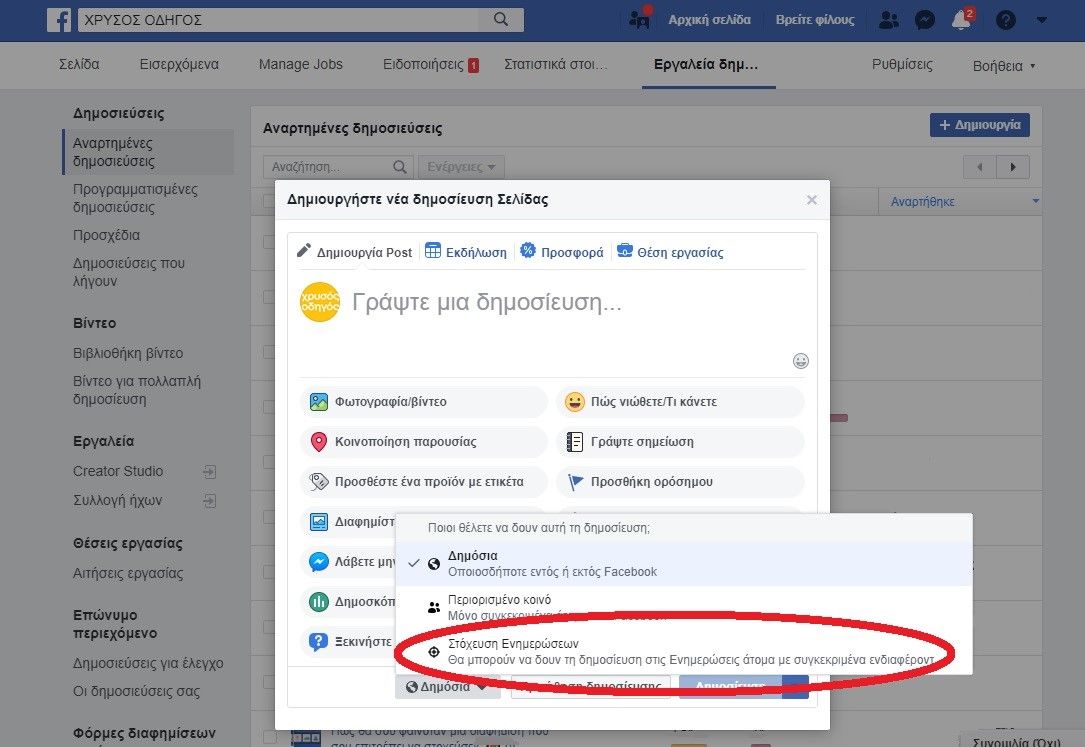Select Στόχευση Ενημερώσεων audience option
Screen dimensions: 1085x747
pyautogui.click(x=684, y=652)
